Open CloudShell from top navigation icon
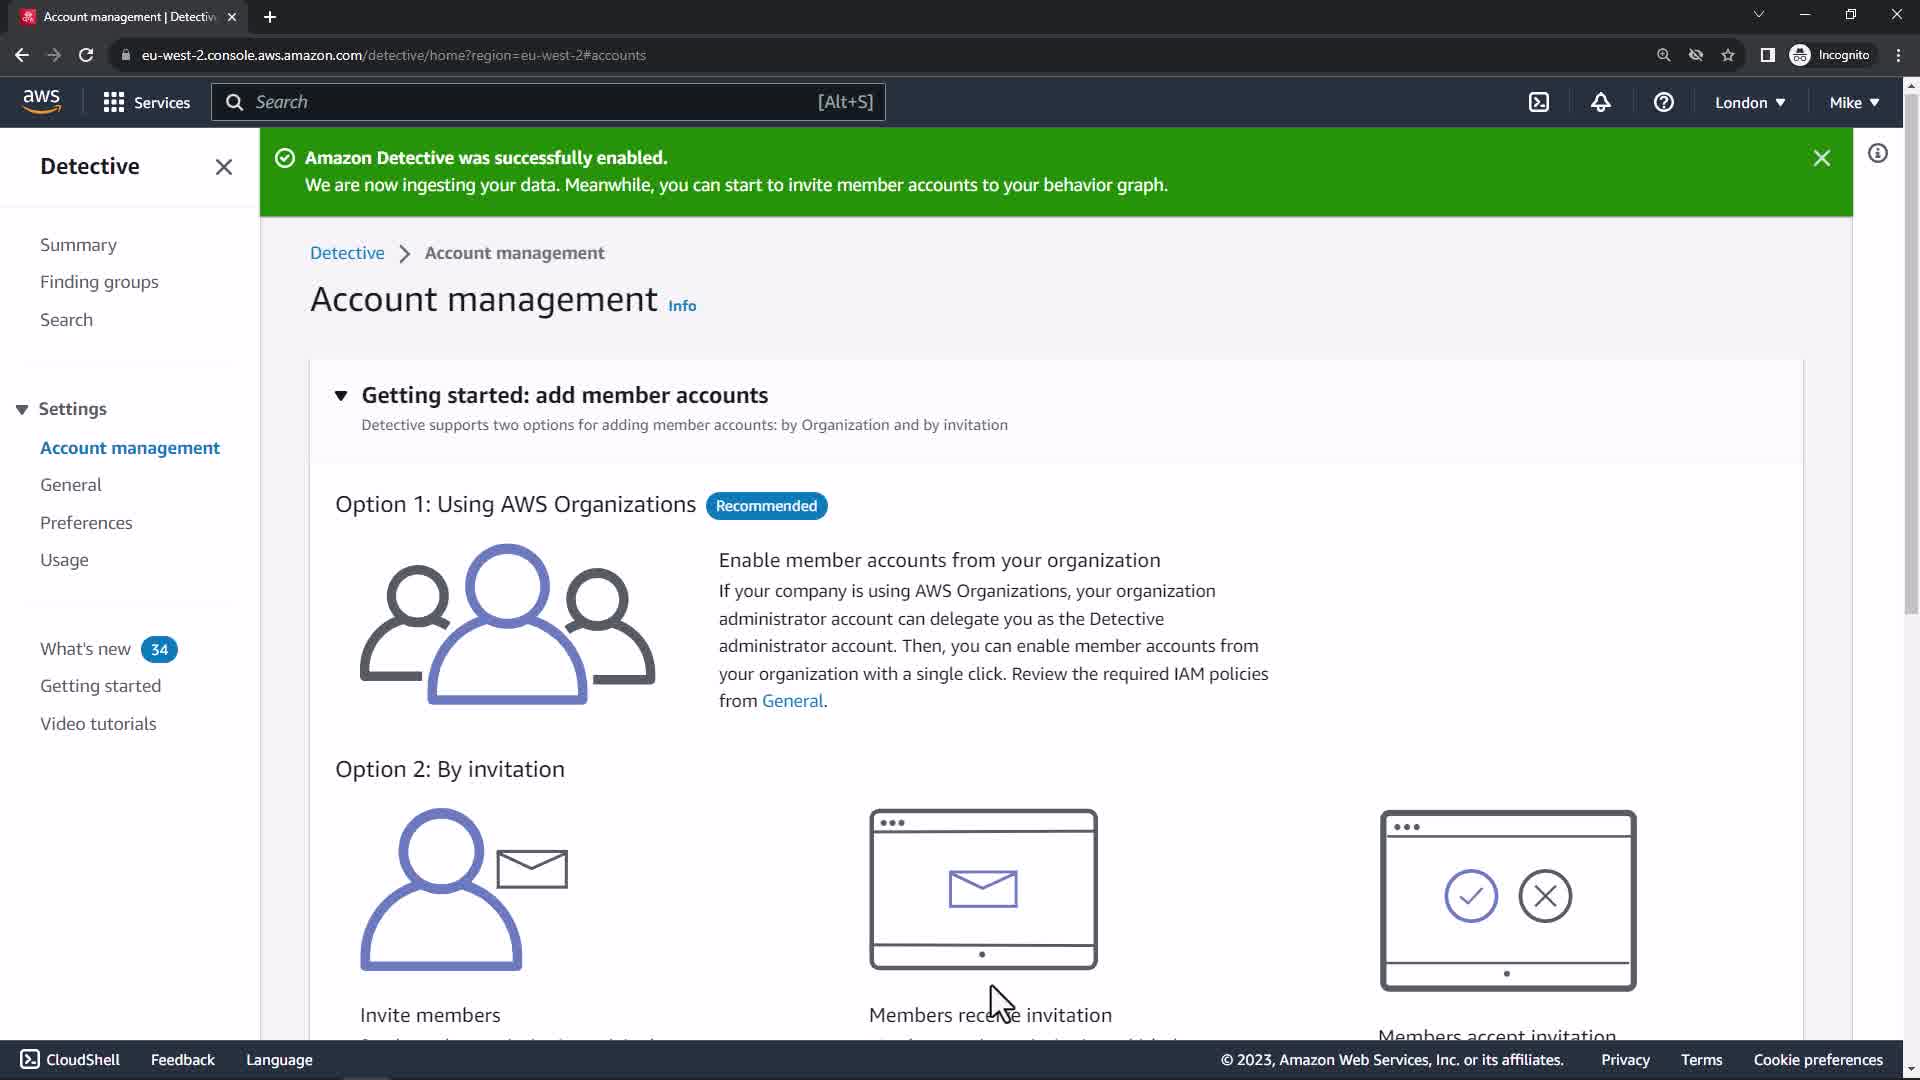The height and width of the screenshot is (1080, 1920). (1539, 102)
